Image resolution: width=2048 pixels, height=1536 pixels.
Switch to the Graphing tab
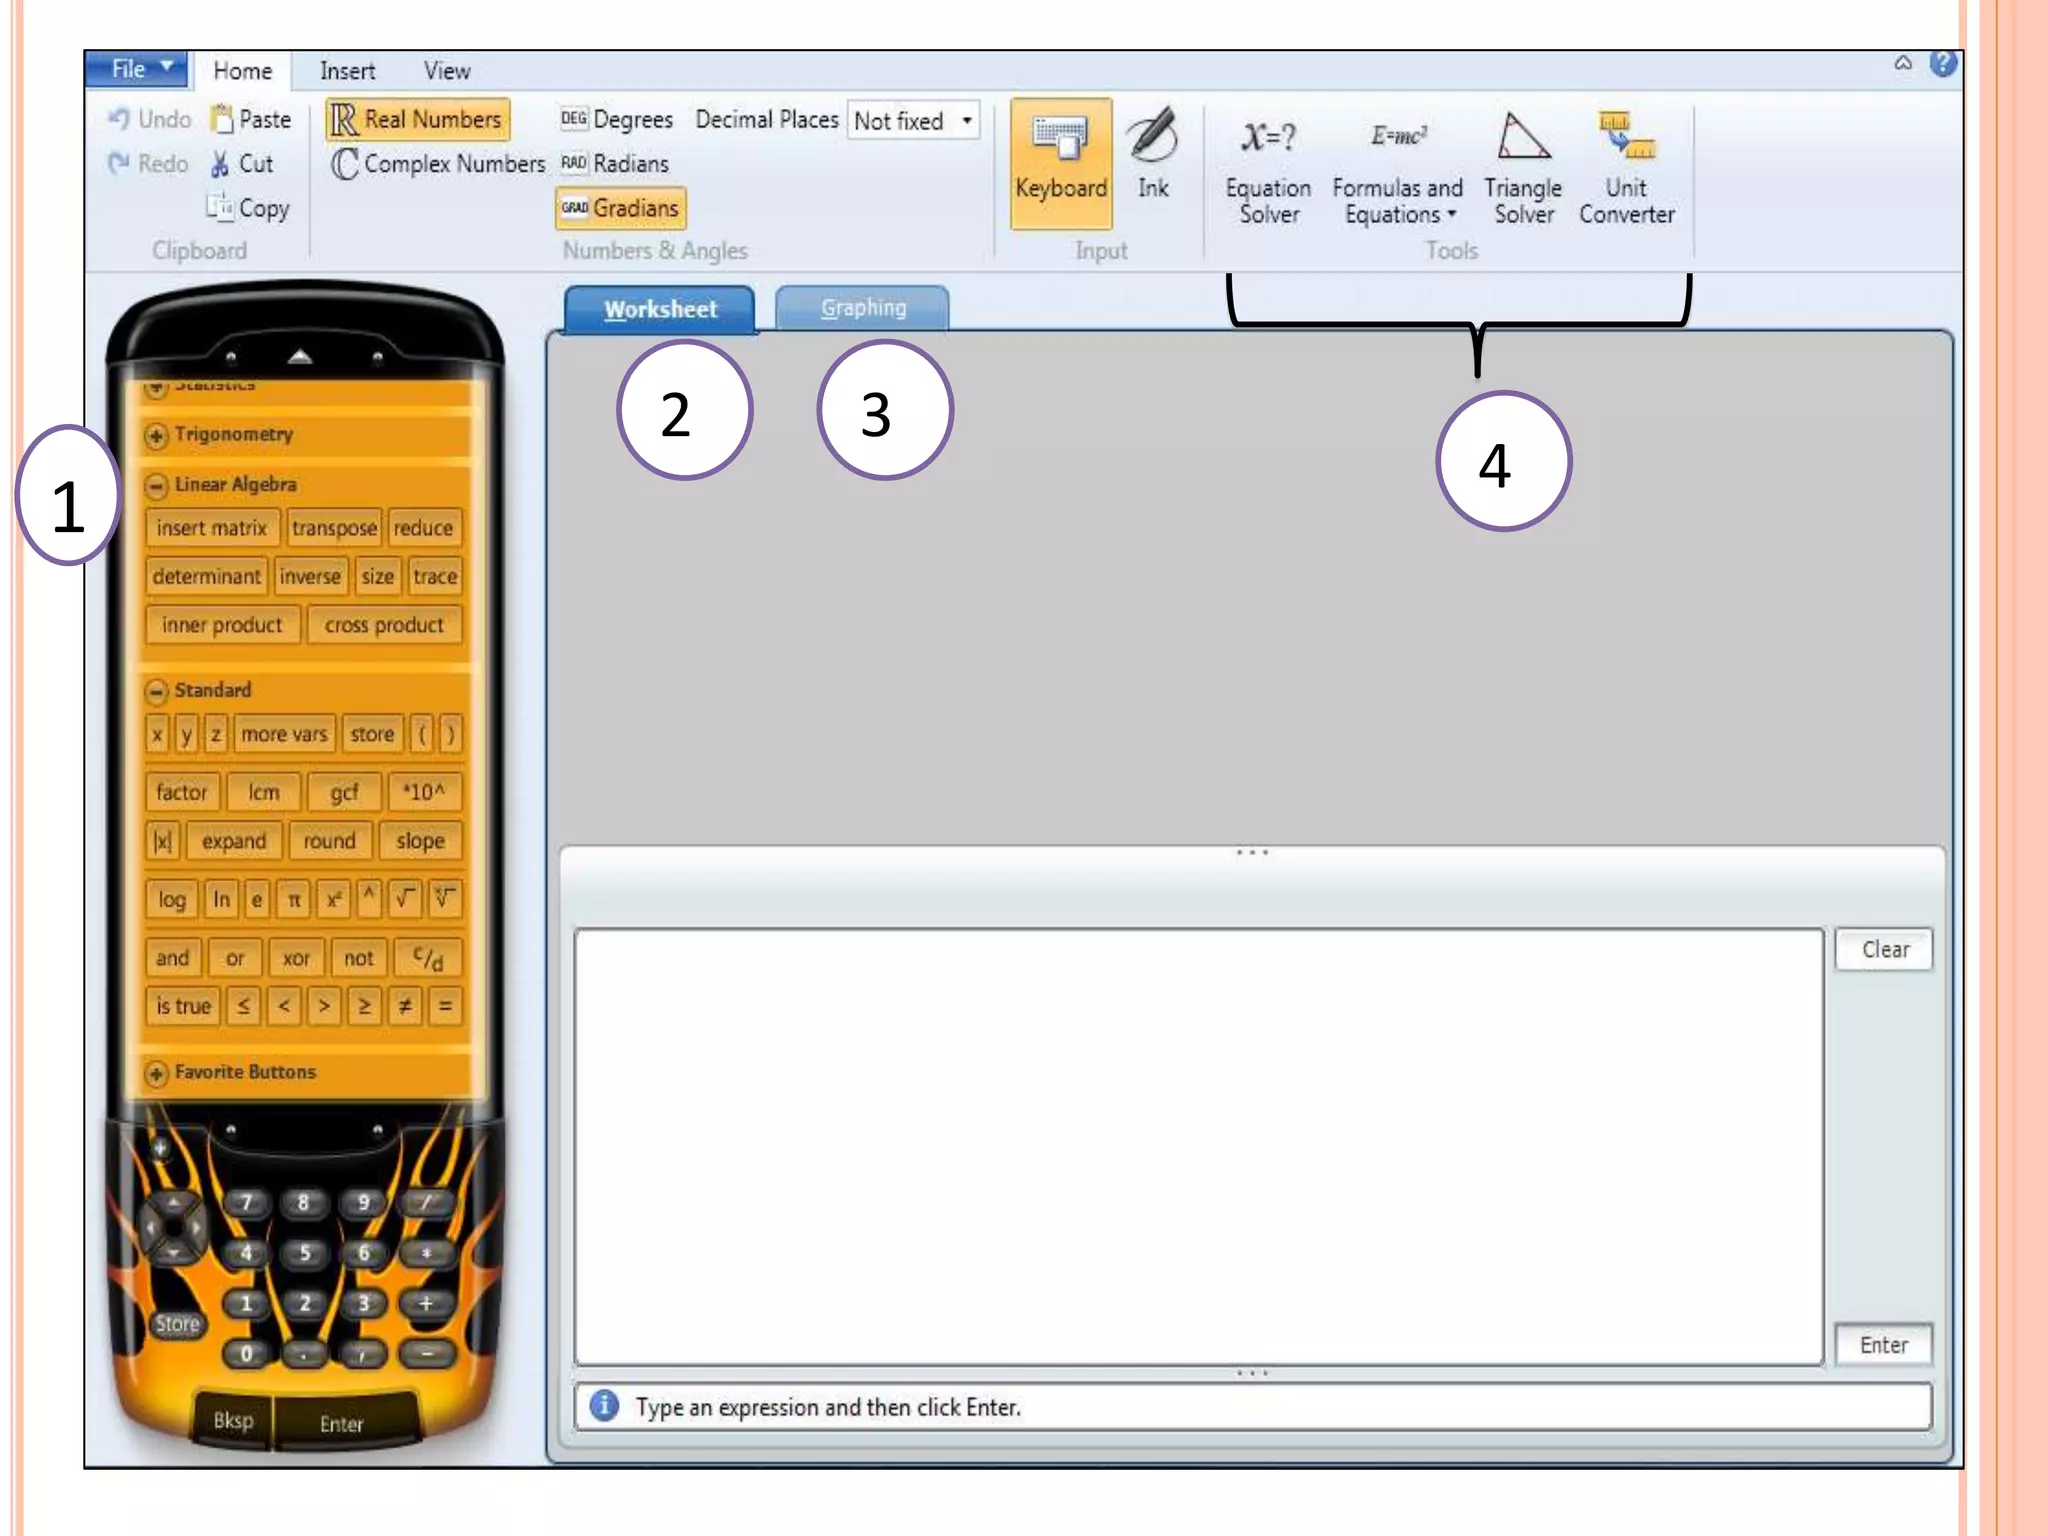[862, 308]
